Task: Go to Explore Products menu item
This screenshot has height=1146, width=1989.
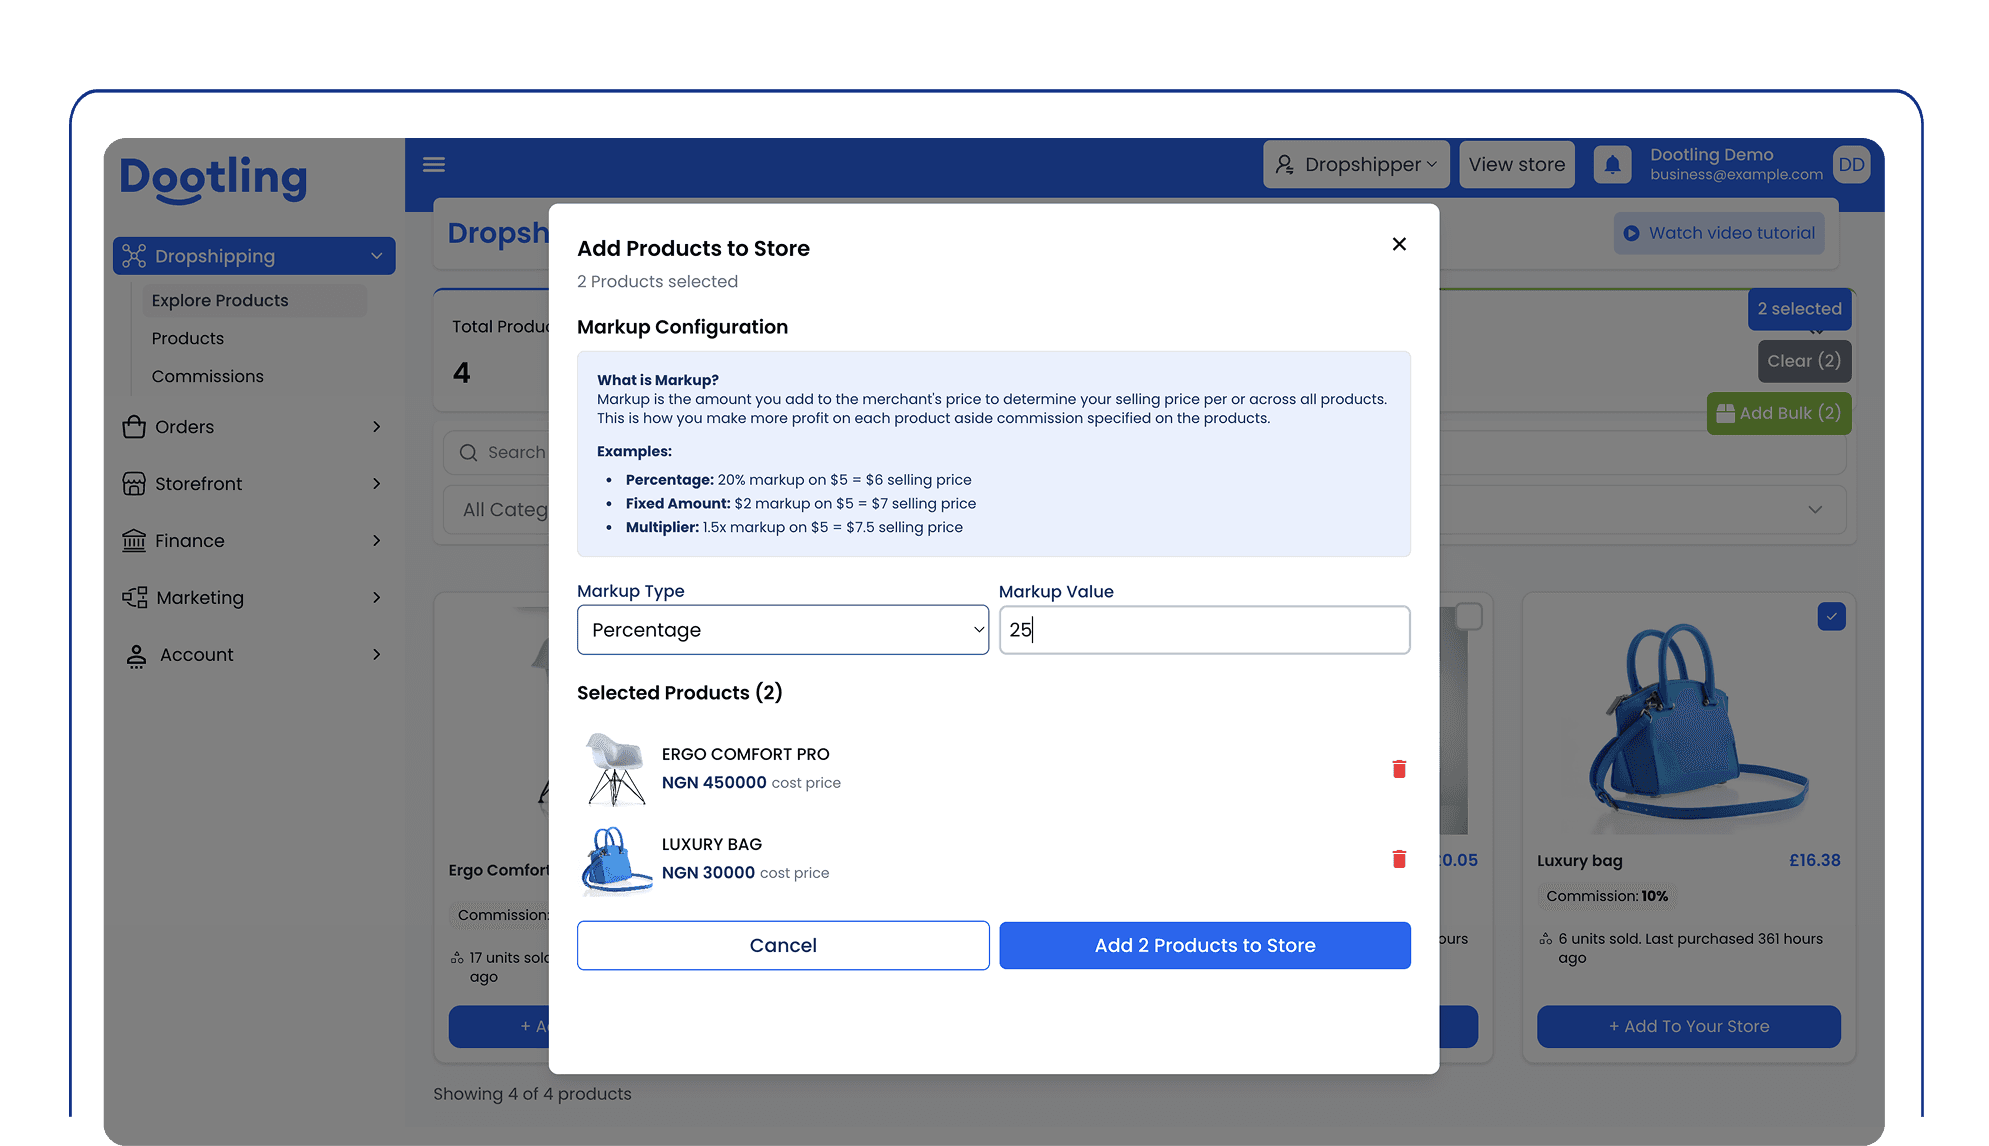Action: [220, 300]
